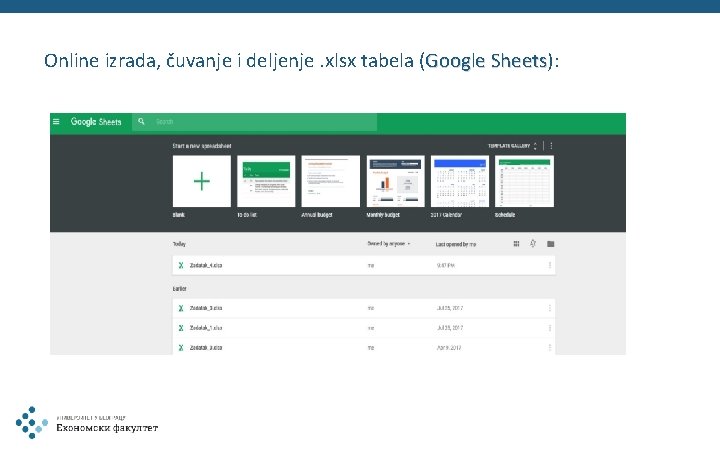
Task: Open the templates section more options menu
Action: 551,146
